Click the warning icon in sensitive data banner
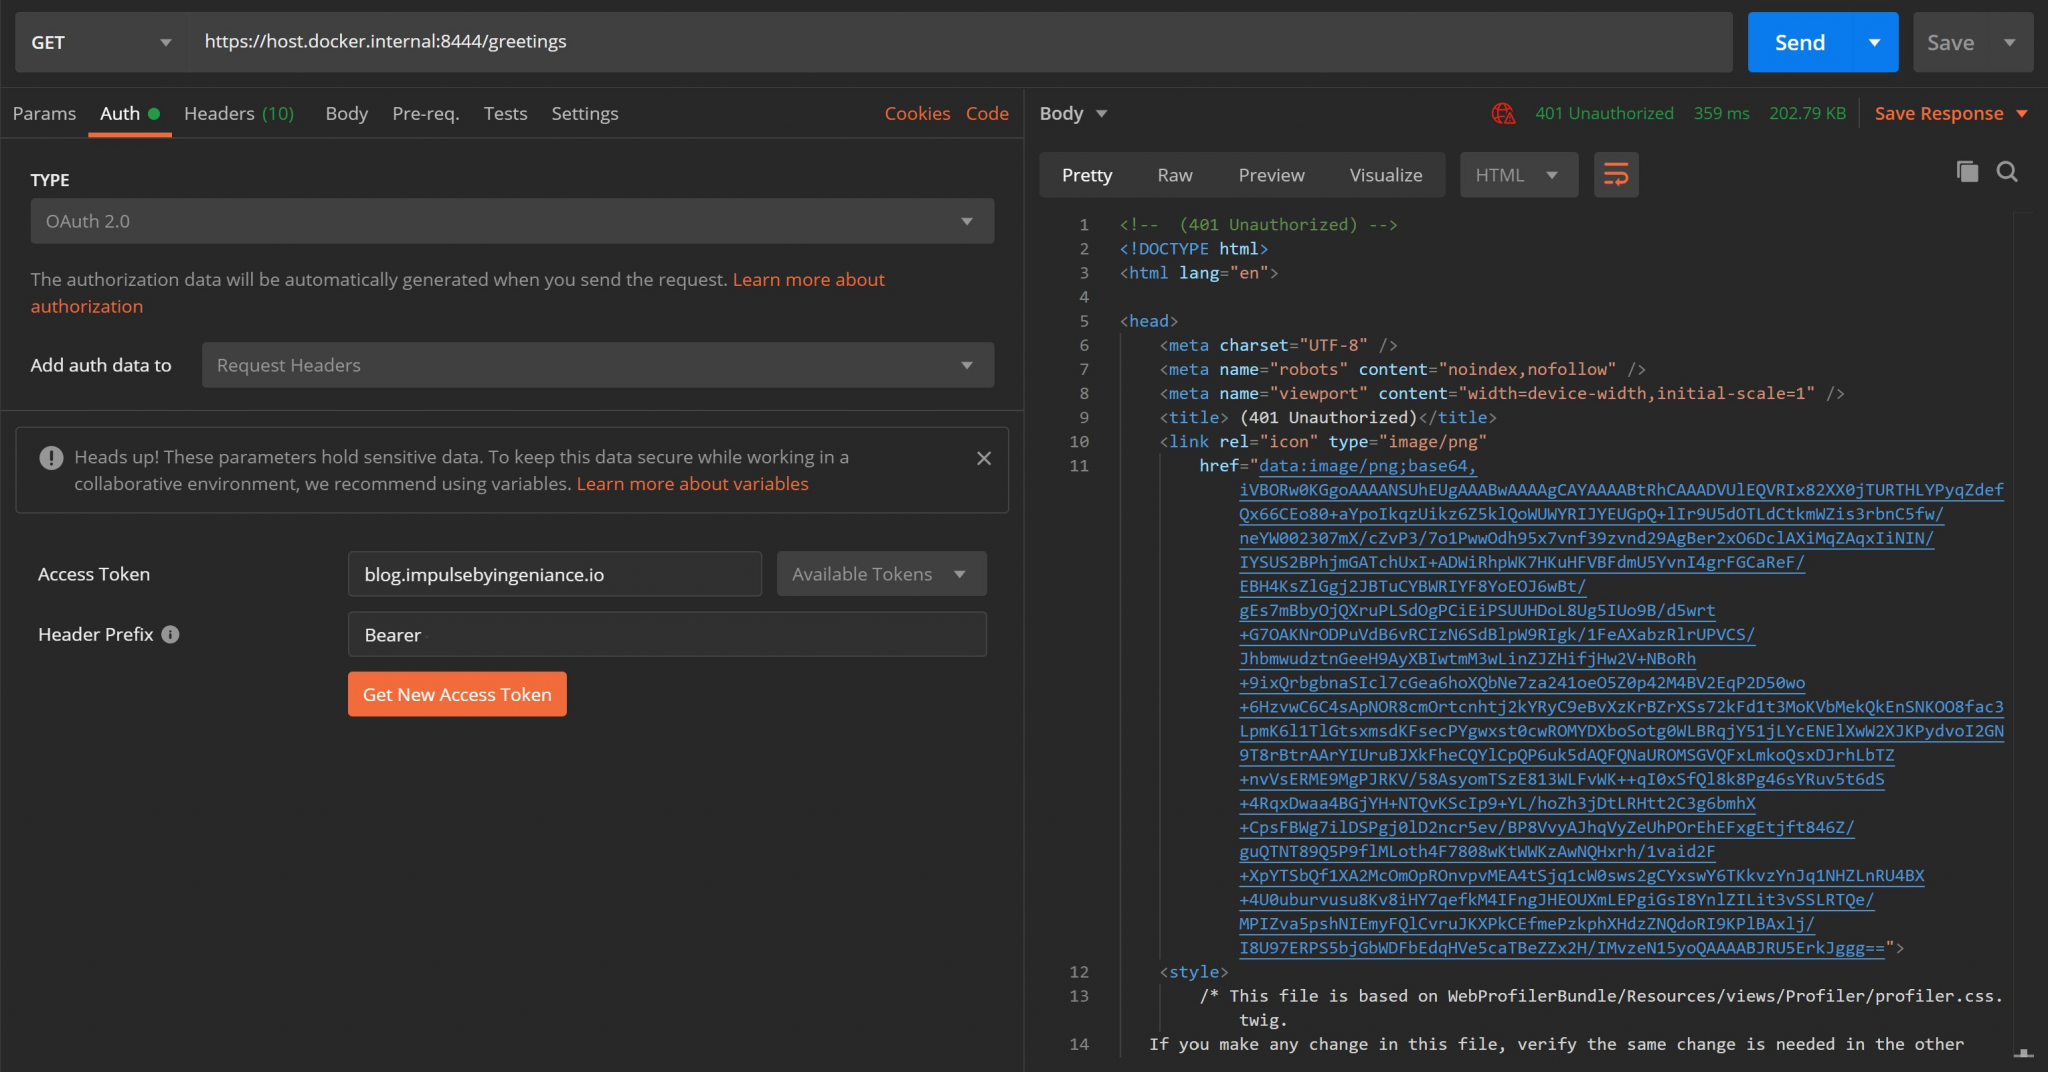 50,458
